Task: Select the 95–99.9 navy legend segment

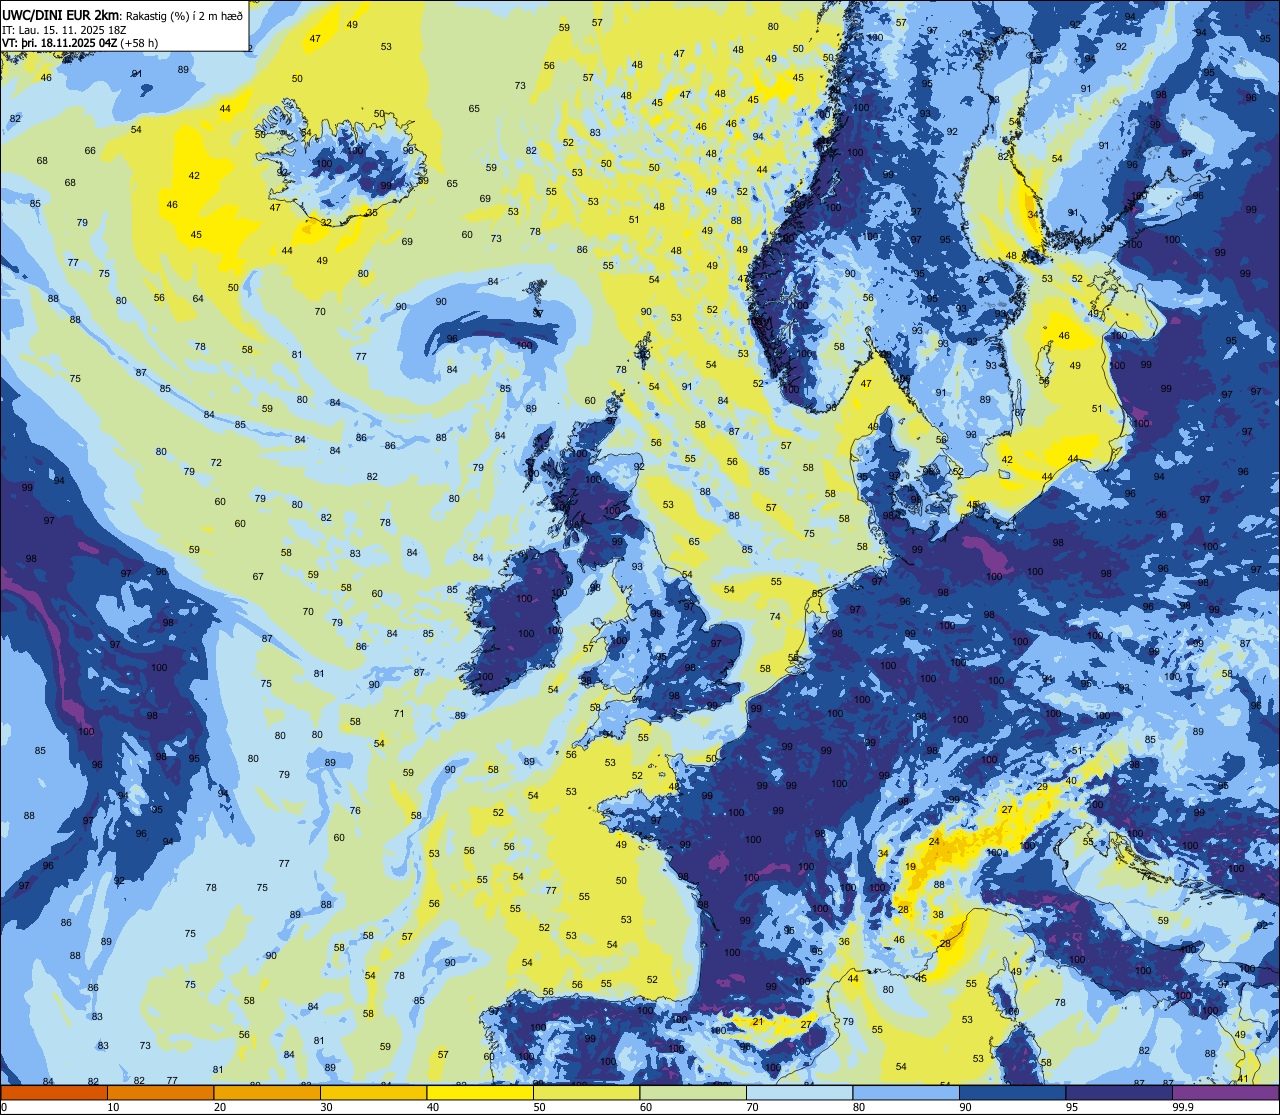Action: click(x=1119, y=1093)
